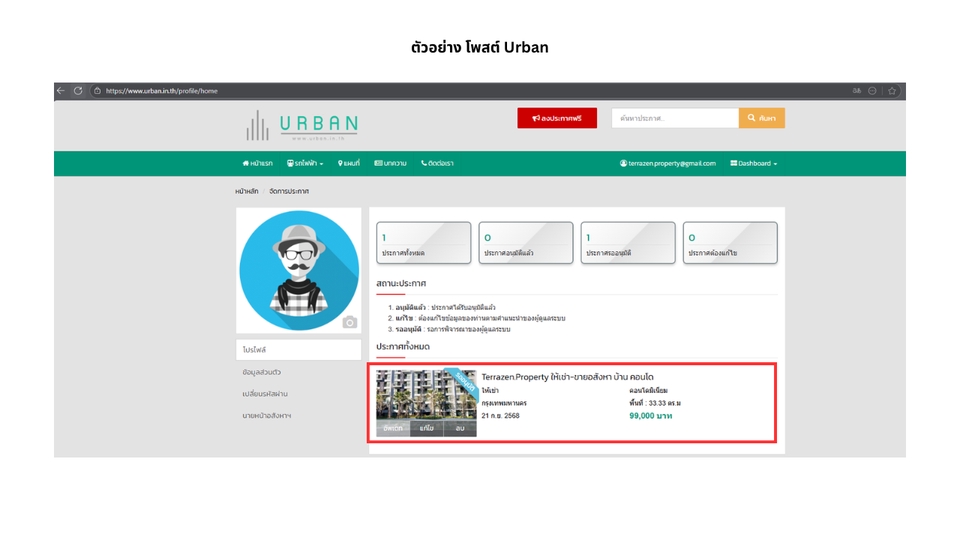The image size is (960, 540).
Task: Click the ลบ button on the listing
Action: tap(460, 429)
